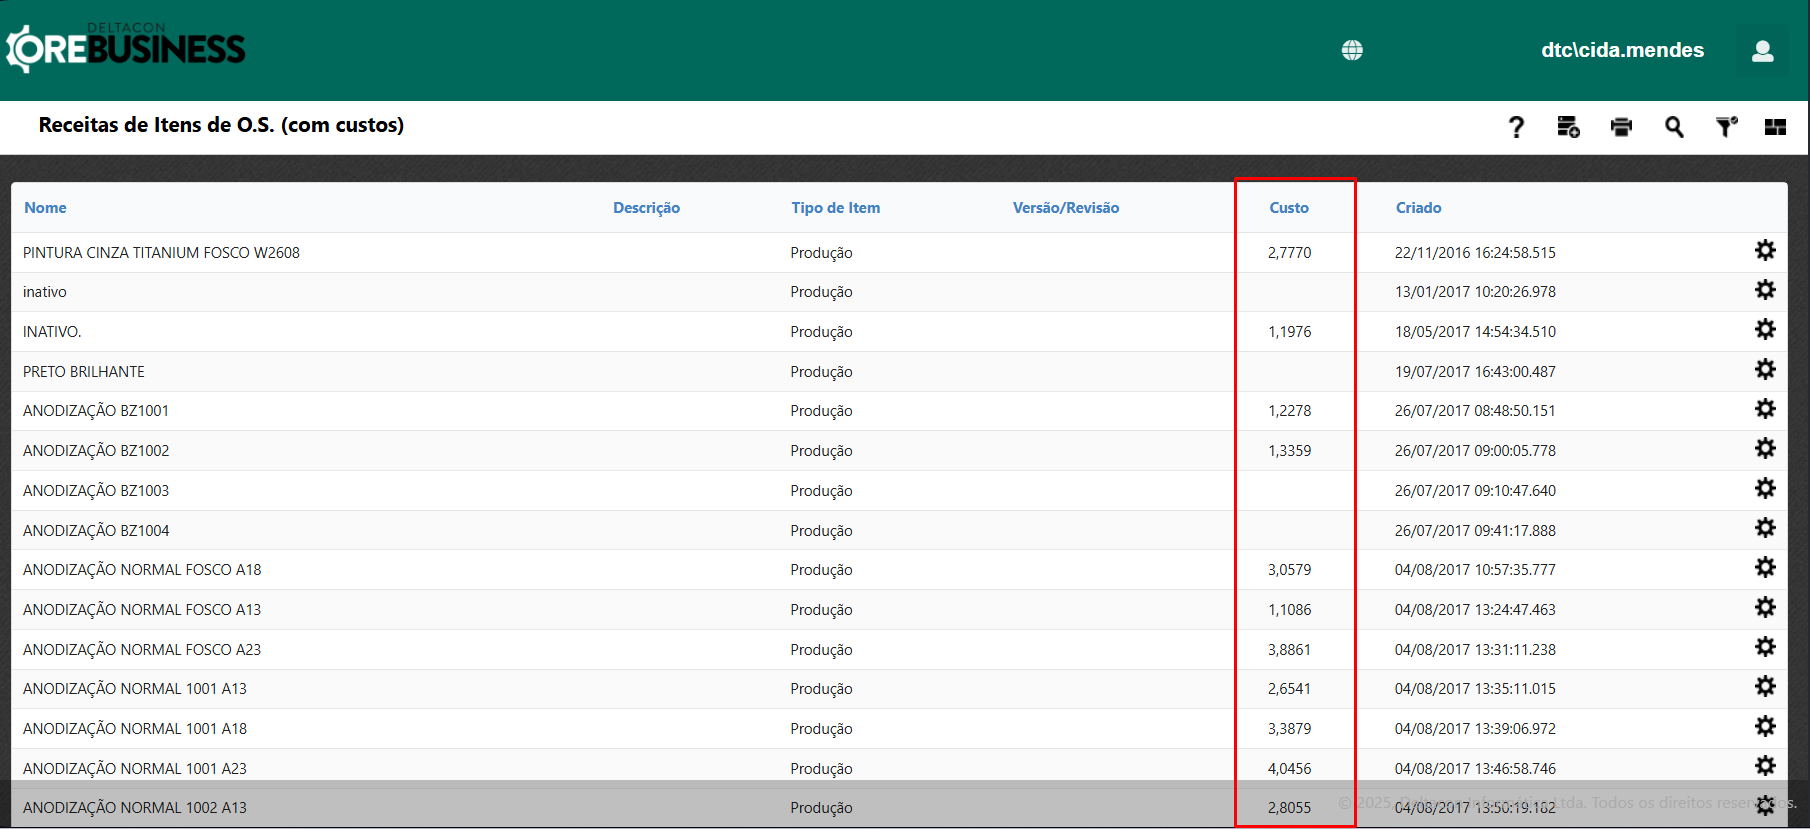Viewport: 1810px width, 829px height.
Task: Switch layout with the tiles view icon
Action: [x=1775, y=127]
